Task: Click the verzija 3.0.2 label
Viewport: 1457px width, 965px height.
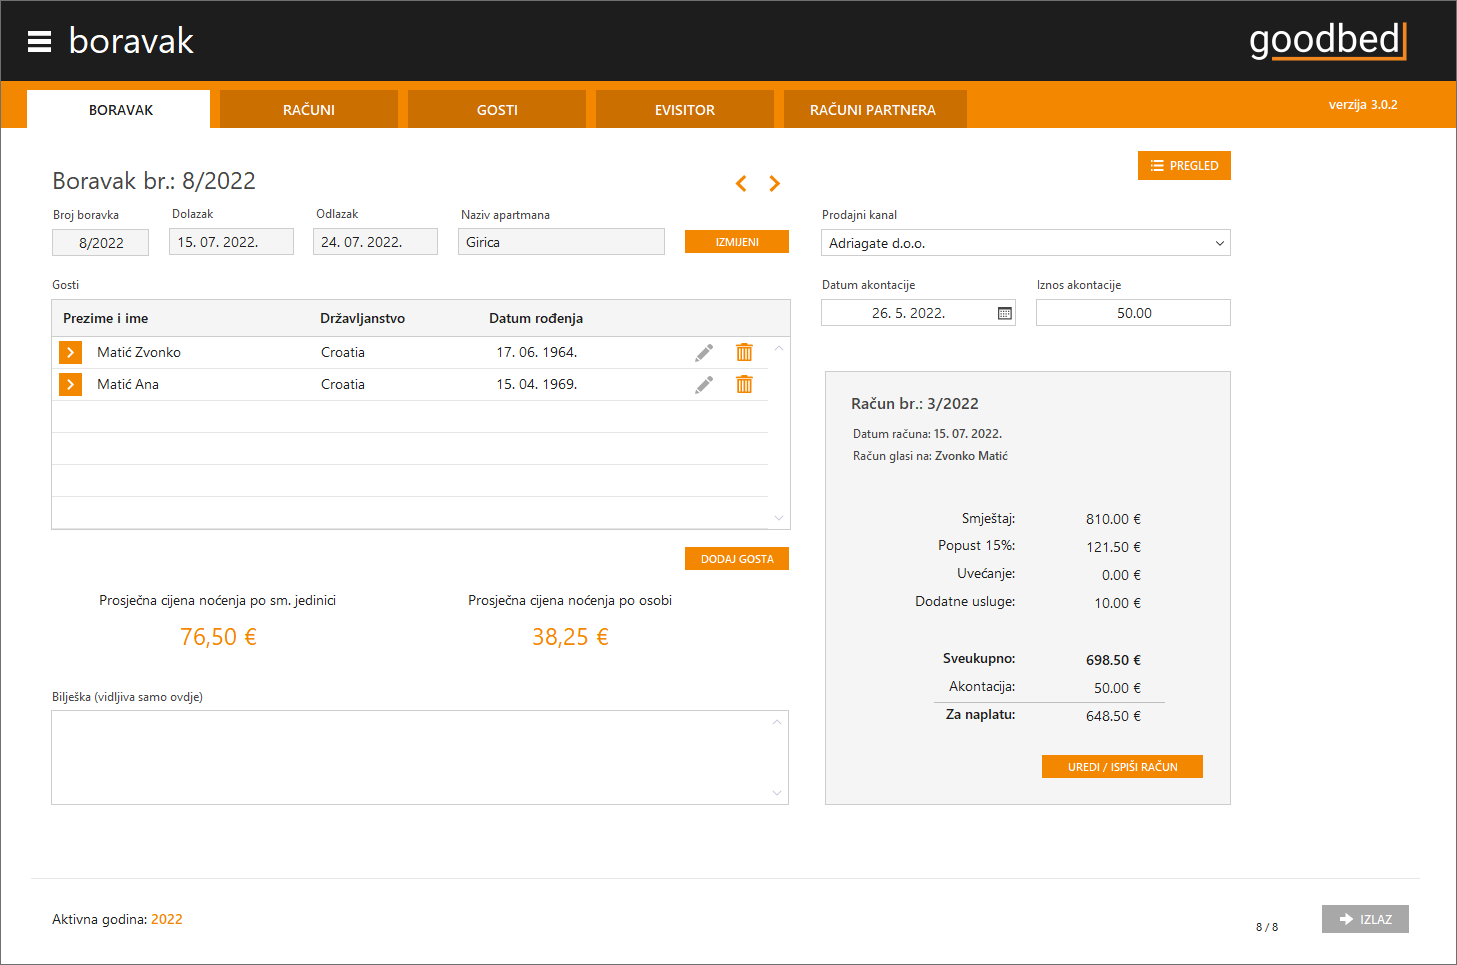Action: 1363,104
